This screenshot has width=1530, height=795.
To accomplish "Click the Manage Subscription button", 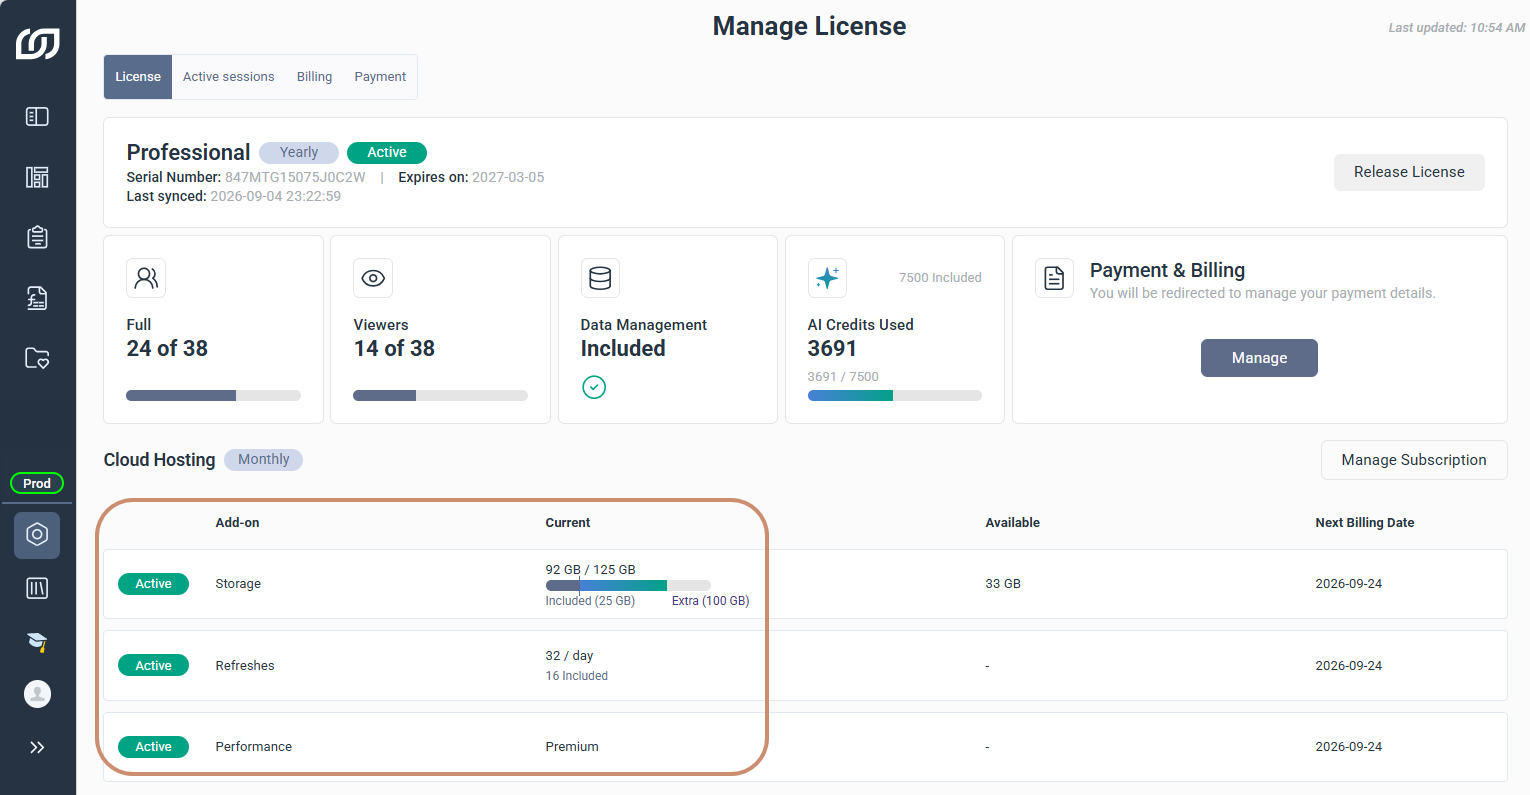I will [1414, 460].
